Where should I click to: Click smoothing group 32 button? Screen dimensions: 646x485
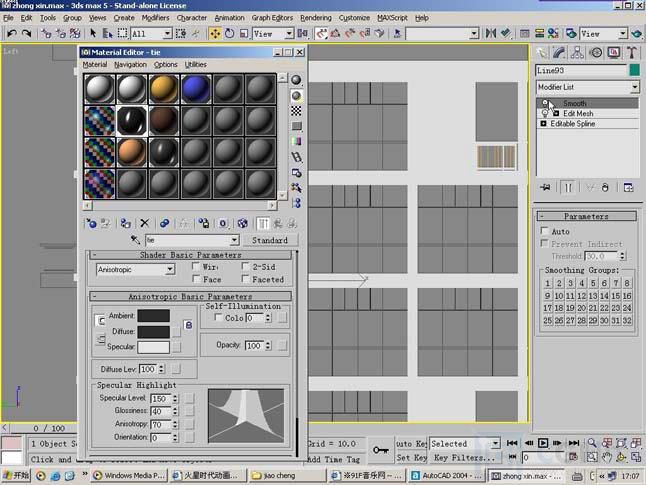tap(627, 320)
